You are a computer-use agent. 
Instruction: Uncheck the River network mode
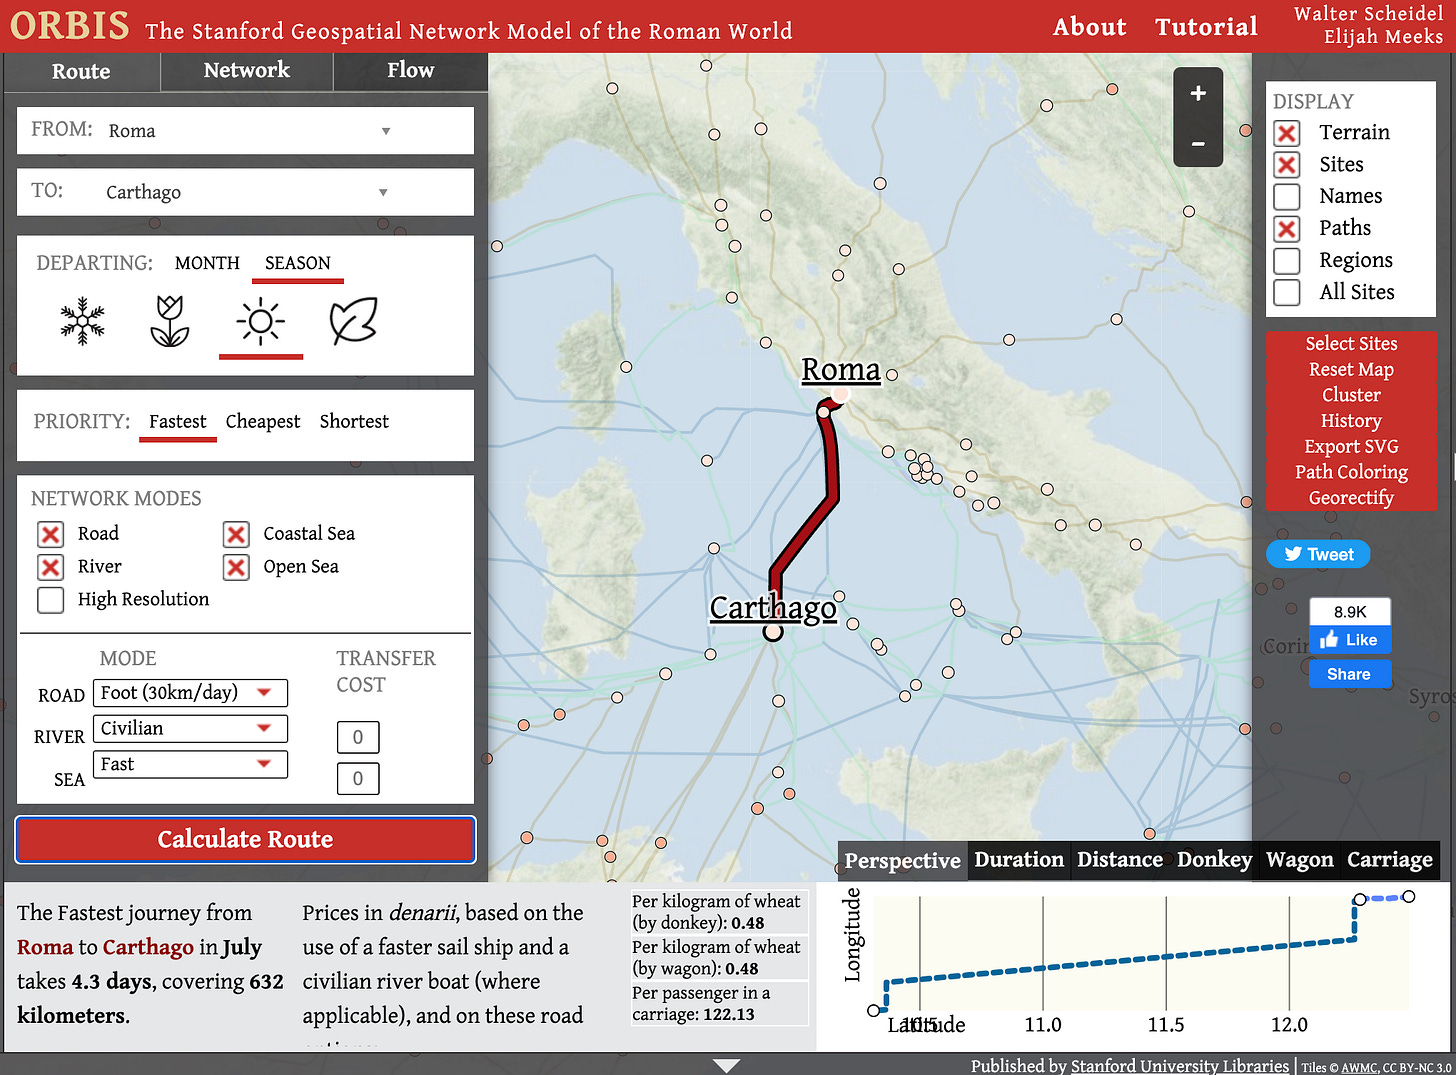tap(51, 567)
